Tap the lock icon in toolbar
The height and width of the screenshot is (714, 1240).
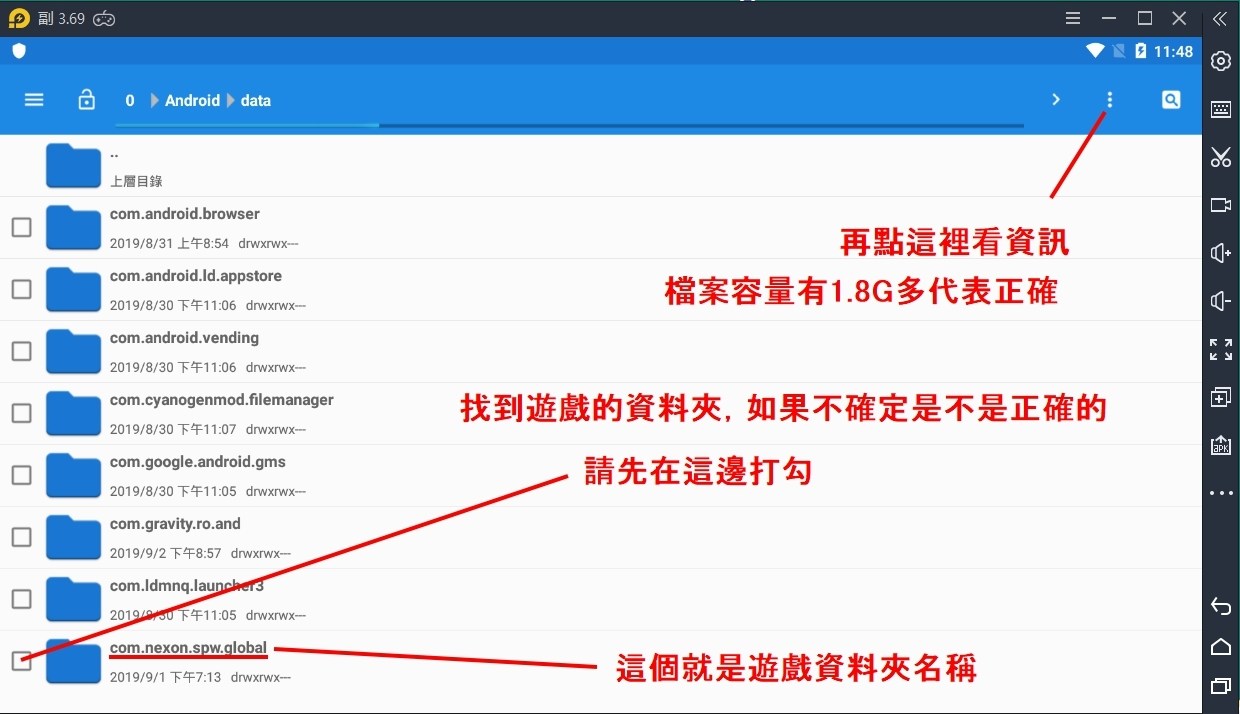click(87, 100)
